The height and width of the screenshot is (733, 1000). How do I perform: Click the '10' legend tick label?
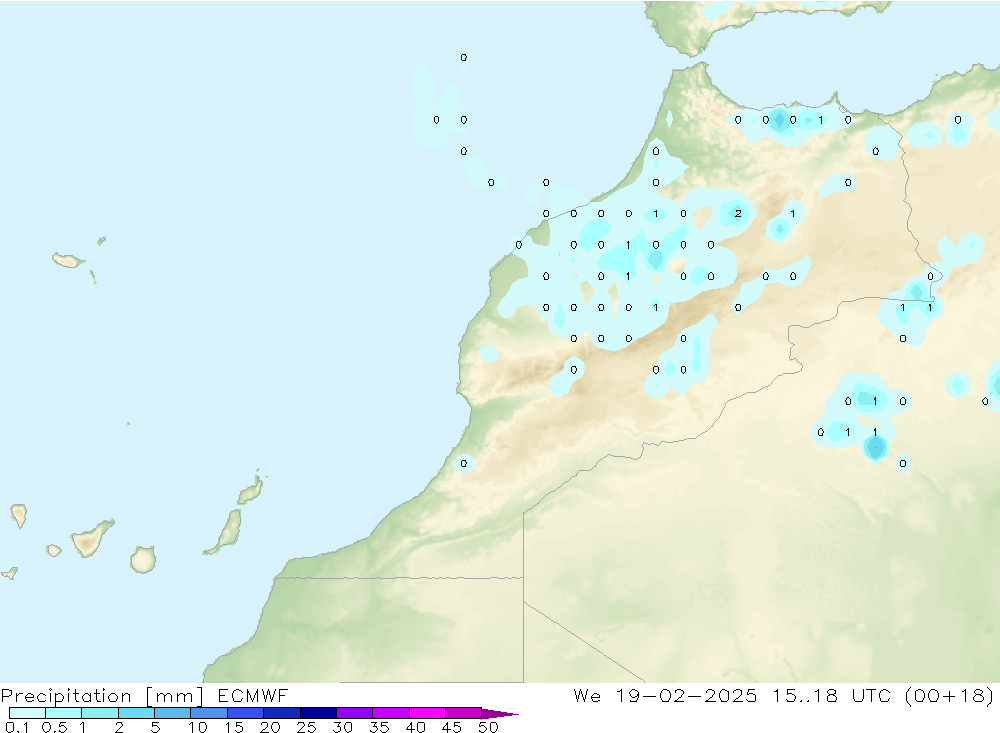pos(198,727)
